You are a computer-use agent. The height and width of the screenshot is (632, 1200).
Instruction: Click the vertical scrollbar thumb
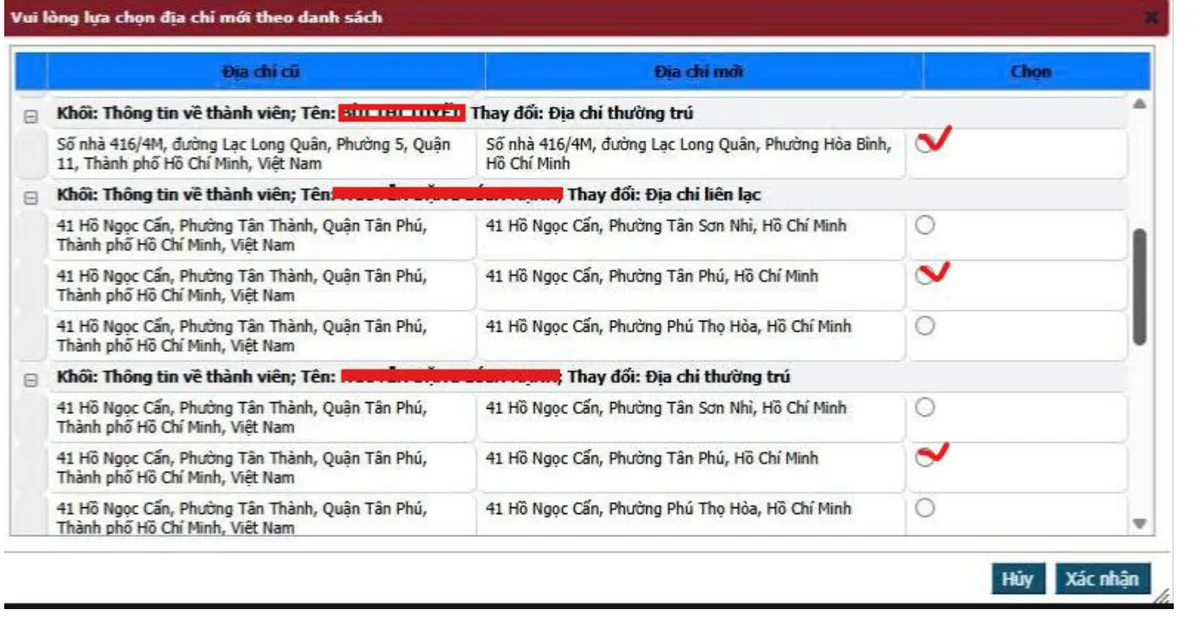[1139, 287]
